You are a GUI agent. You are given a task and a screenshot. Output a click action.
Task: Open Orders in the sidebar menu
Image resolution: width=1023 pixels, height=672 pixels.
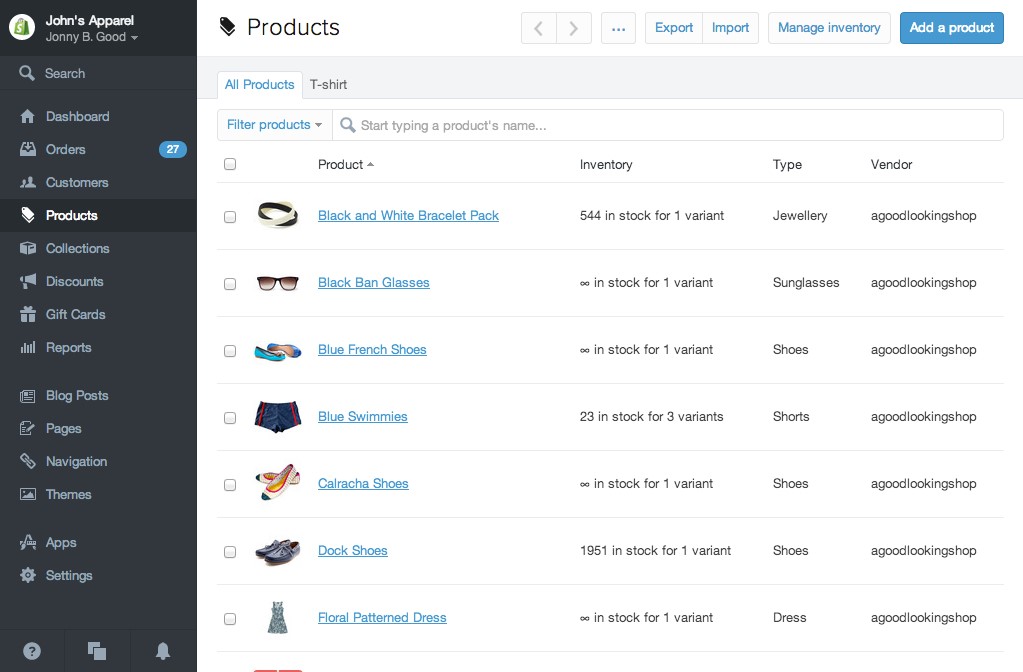click(66, 149)
